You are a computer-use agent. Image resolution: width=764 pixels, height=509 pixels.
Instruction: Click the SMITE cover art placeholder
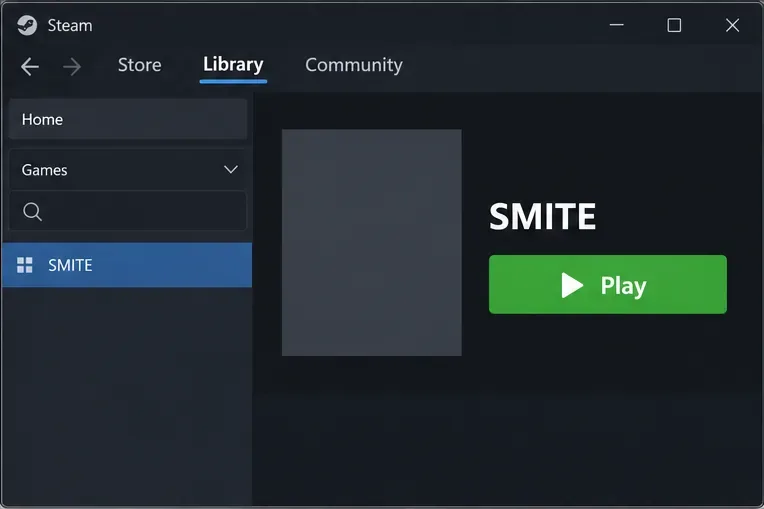click(372, 243)
